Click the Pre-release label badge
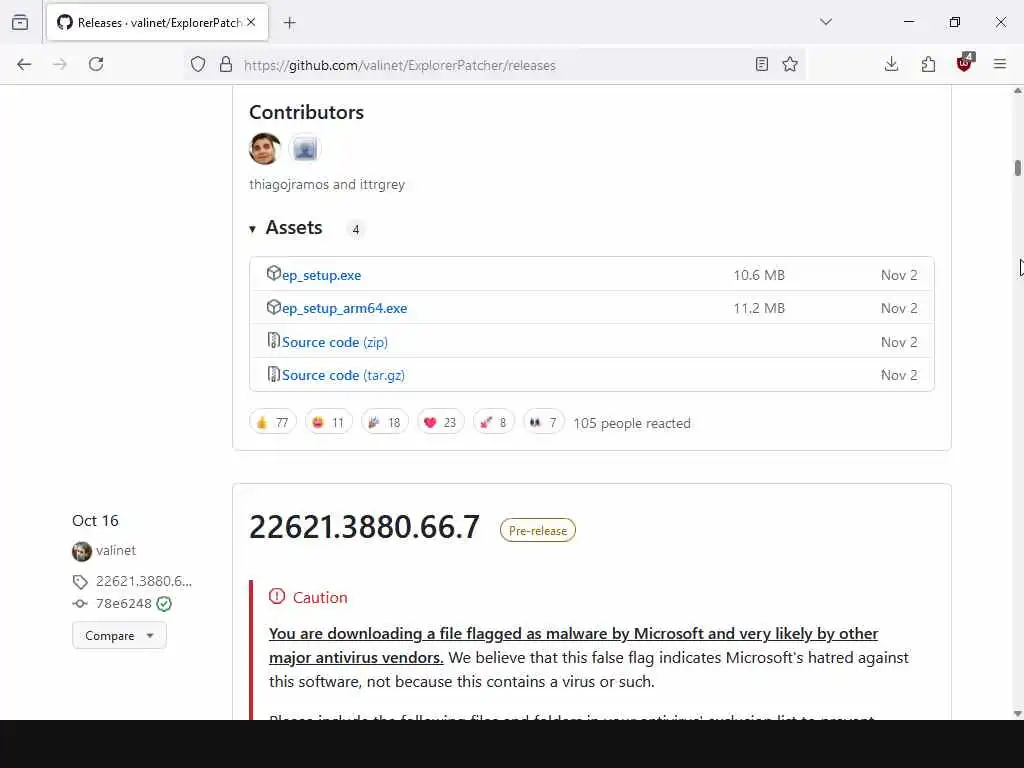1024x768 pixels. 537,530
